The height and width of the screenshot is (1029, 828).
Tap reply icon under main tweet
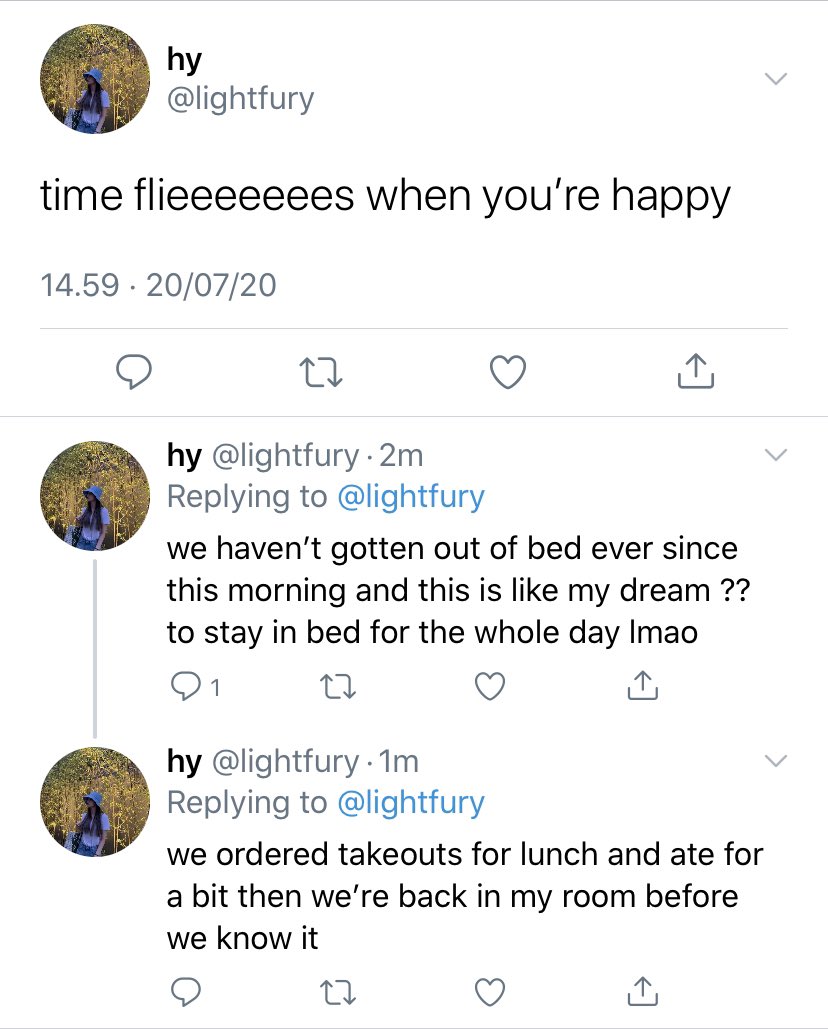pos(134,372)
